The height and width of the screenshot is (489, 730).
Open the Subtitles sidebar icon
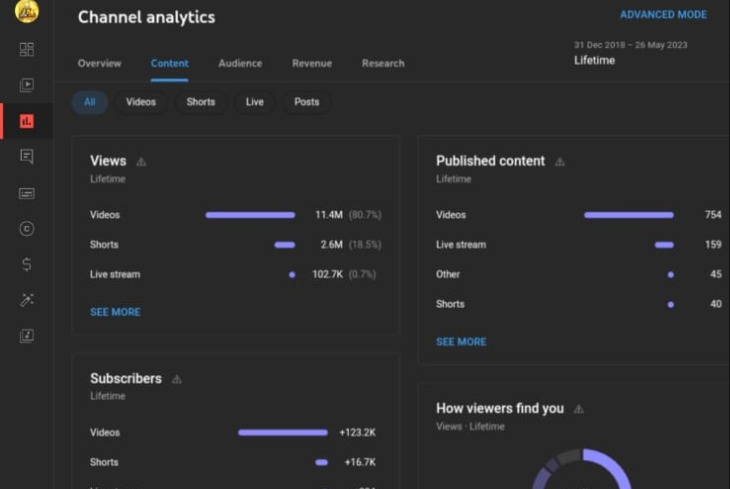27,193
